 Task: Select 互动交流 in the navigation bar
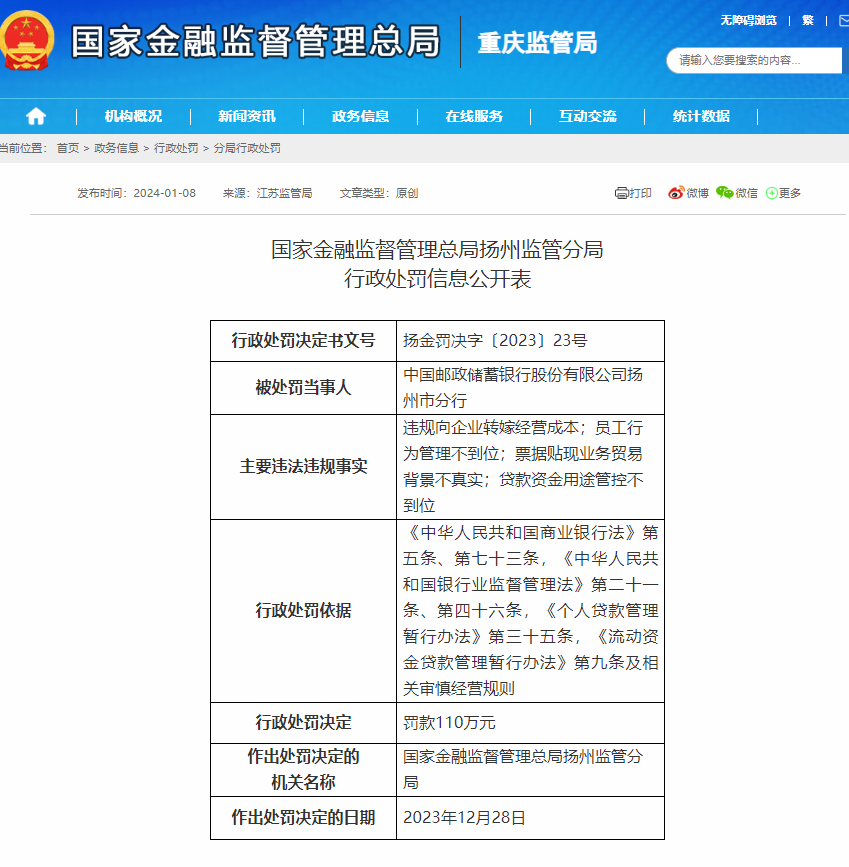[588, 116]
